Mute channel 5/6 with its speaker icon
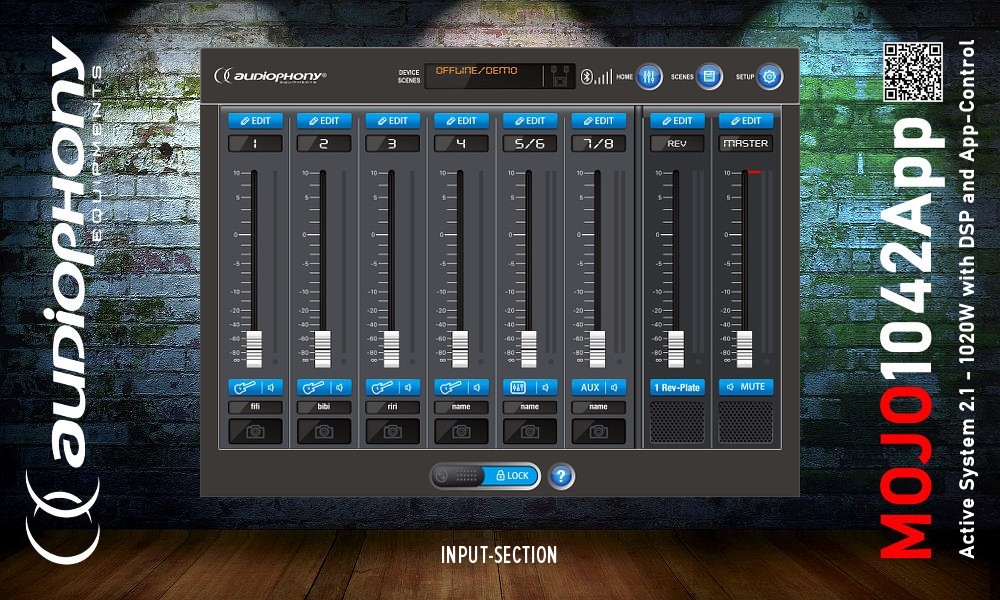 546,387
